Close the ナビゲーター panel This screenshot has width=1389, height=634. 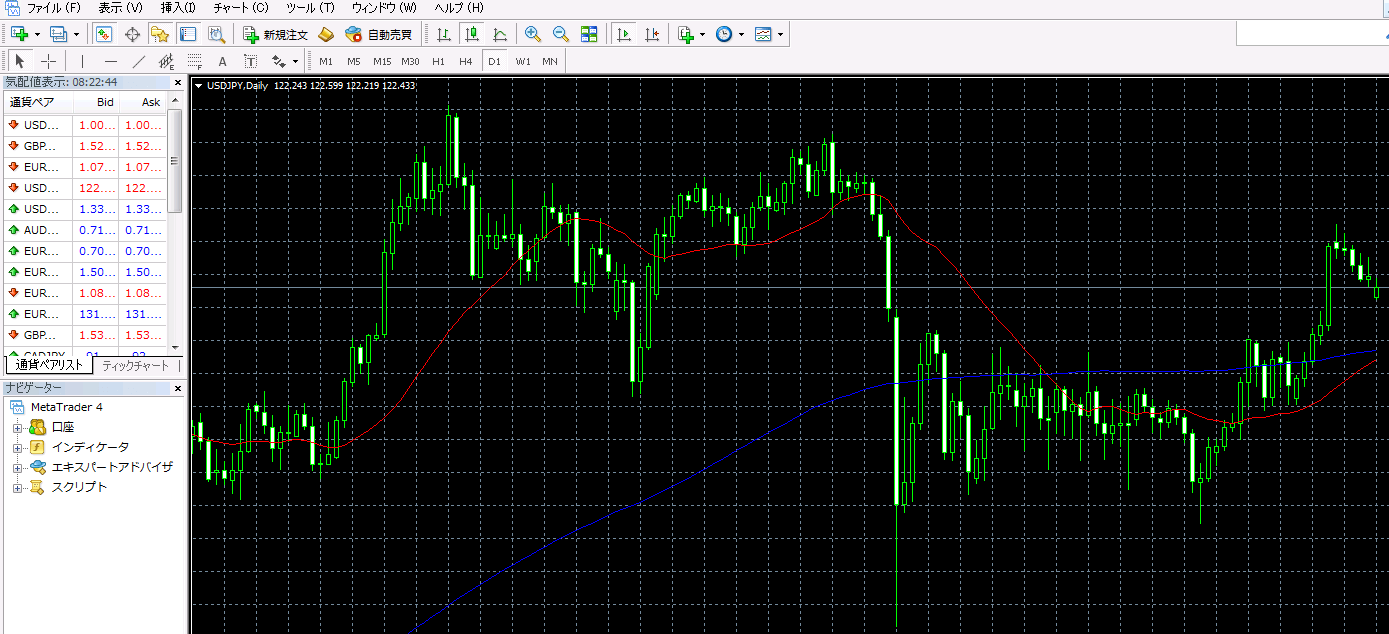(x=178, y=388)
